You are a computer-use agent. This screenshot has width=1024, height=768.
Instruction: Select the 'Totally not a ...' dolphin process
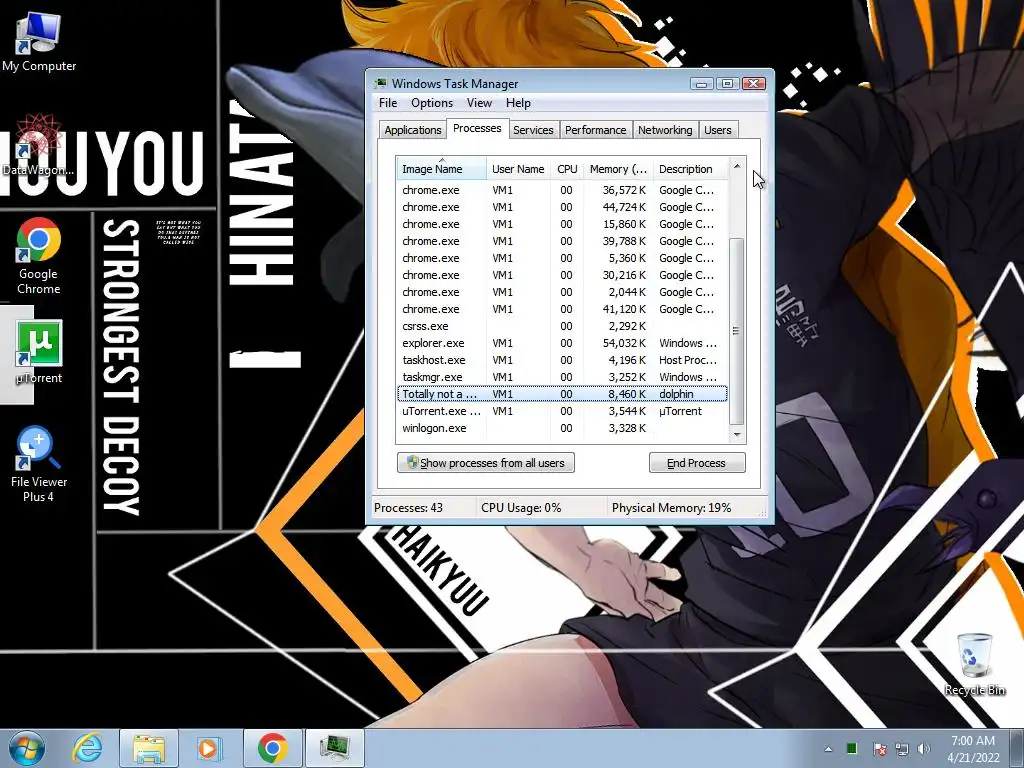pos(562,394)
